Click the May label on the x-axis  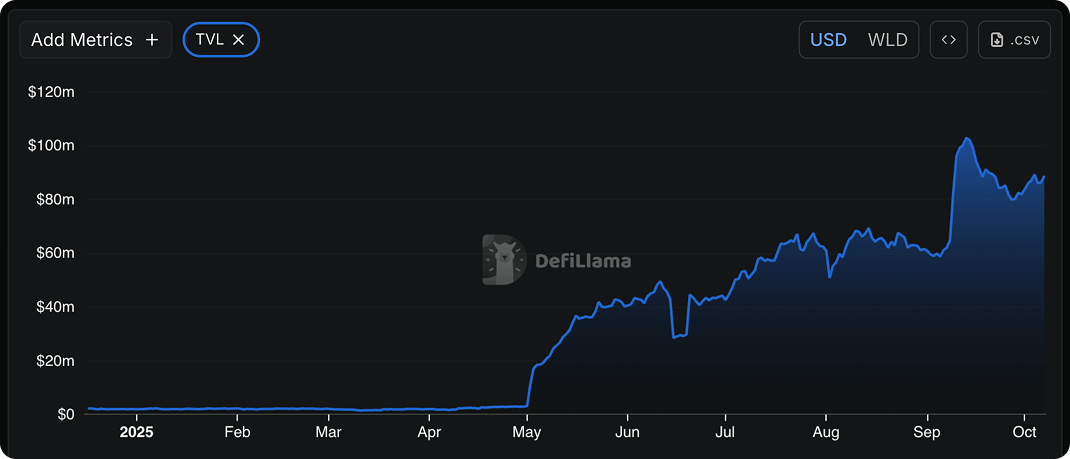[x=526, y=432]
